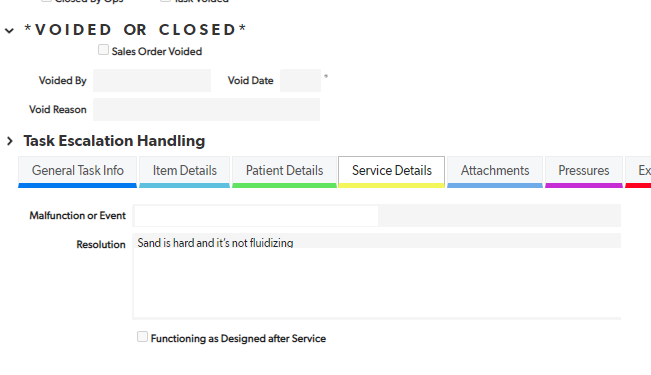Image resolution: width=651 pixels, height=375 pixels.
Task: Switch to the Item Details tab
Action: (184, 172)
